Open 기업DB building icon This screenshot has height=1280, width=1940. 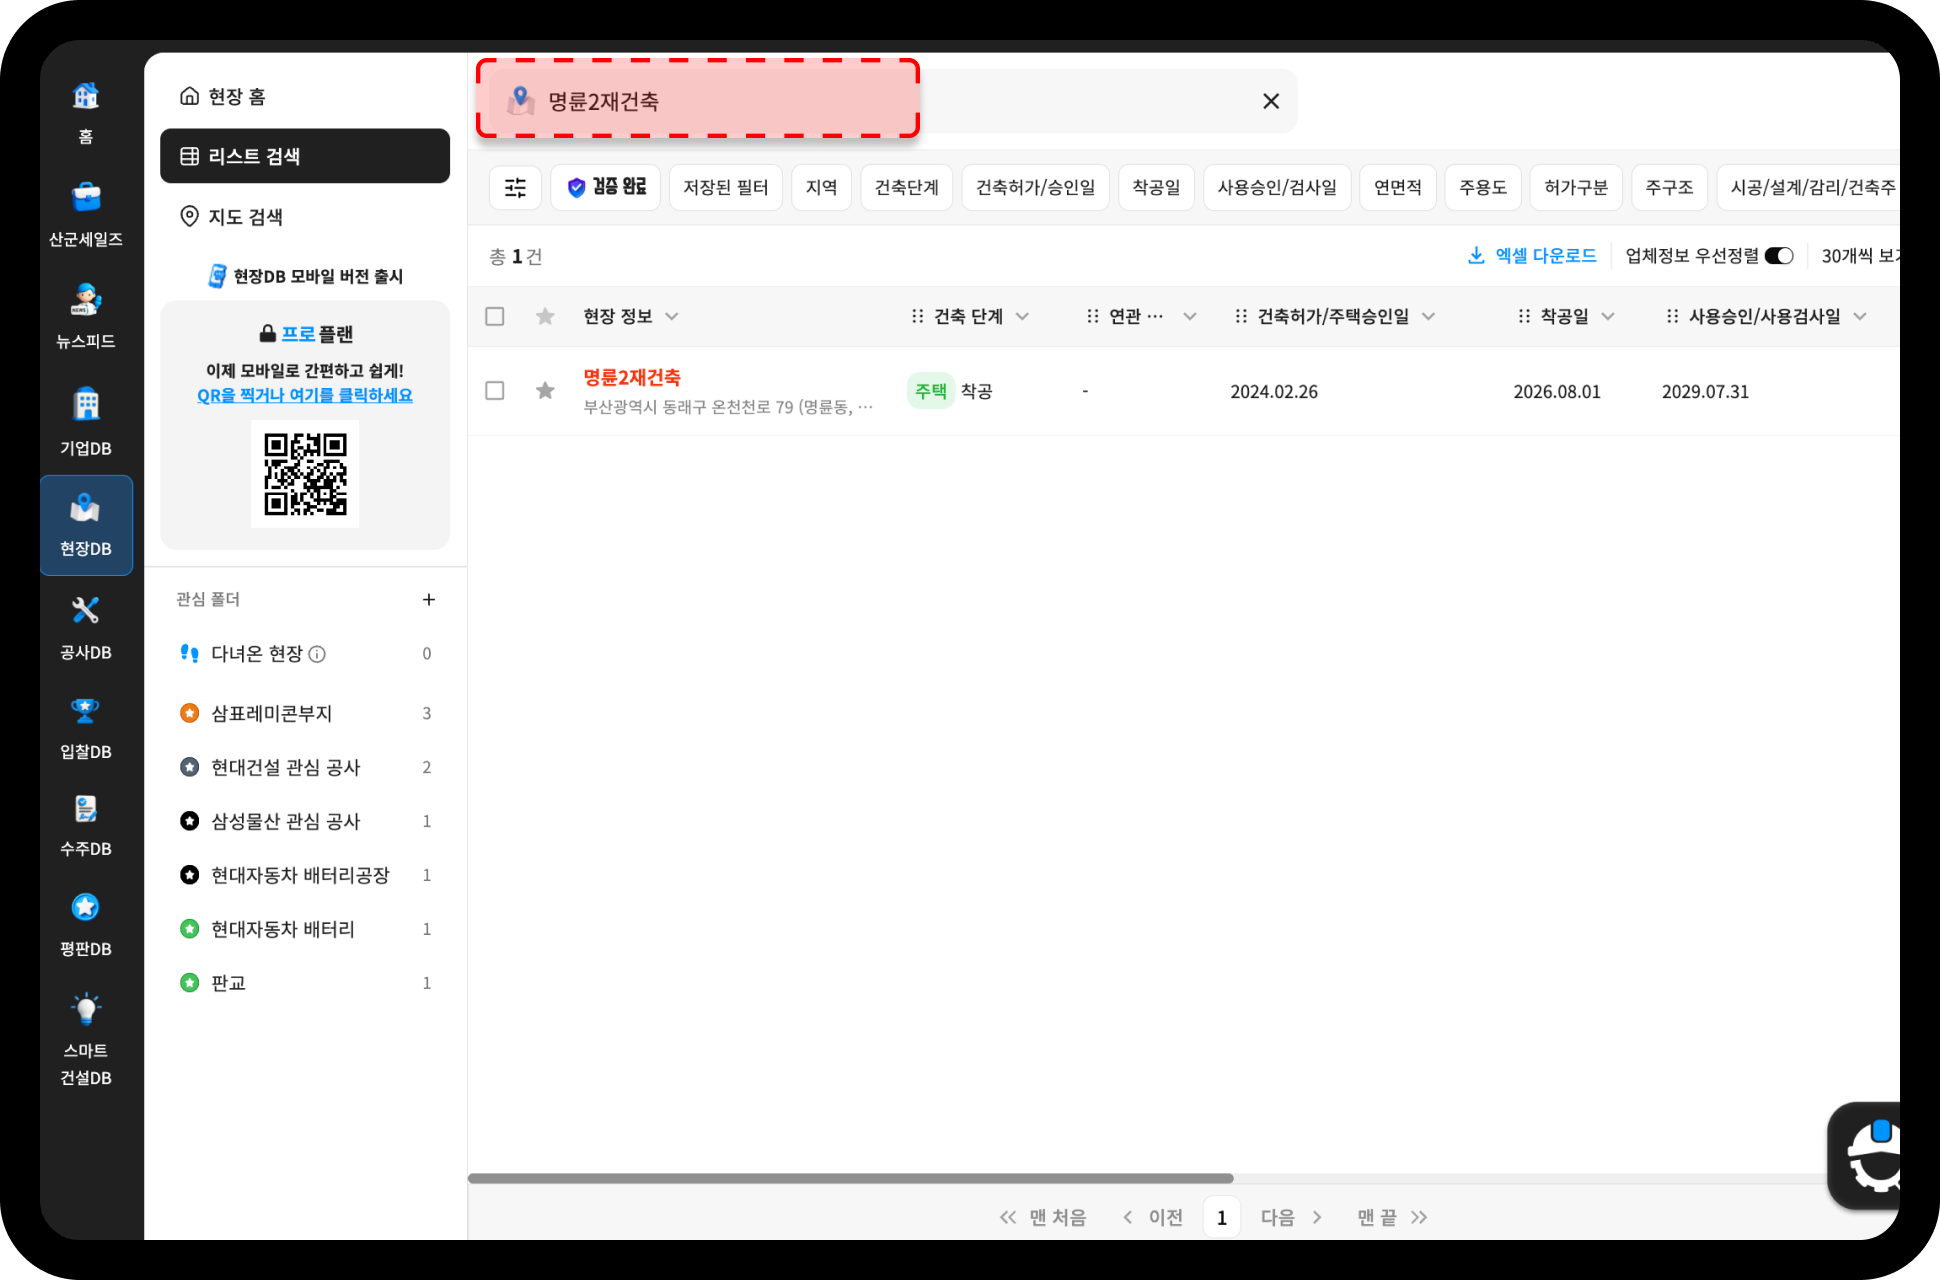coord(86,404)
